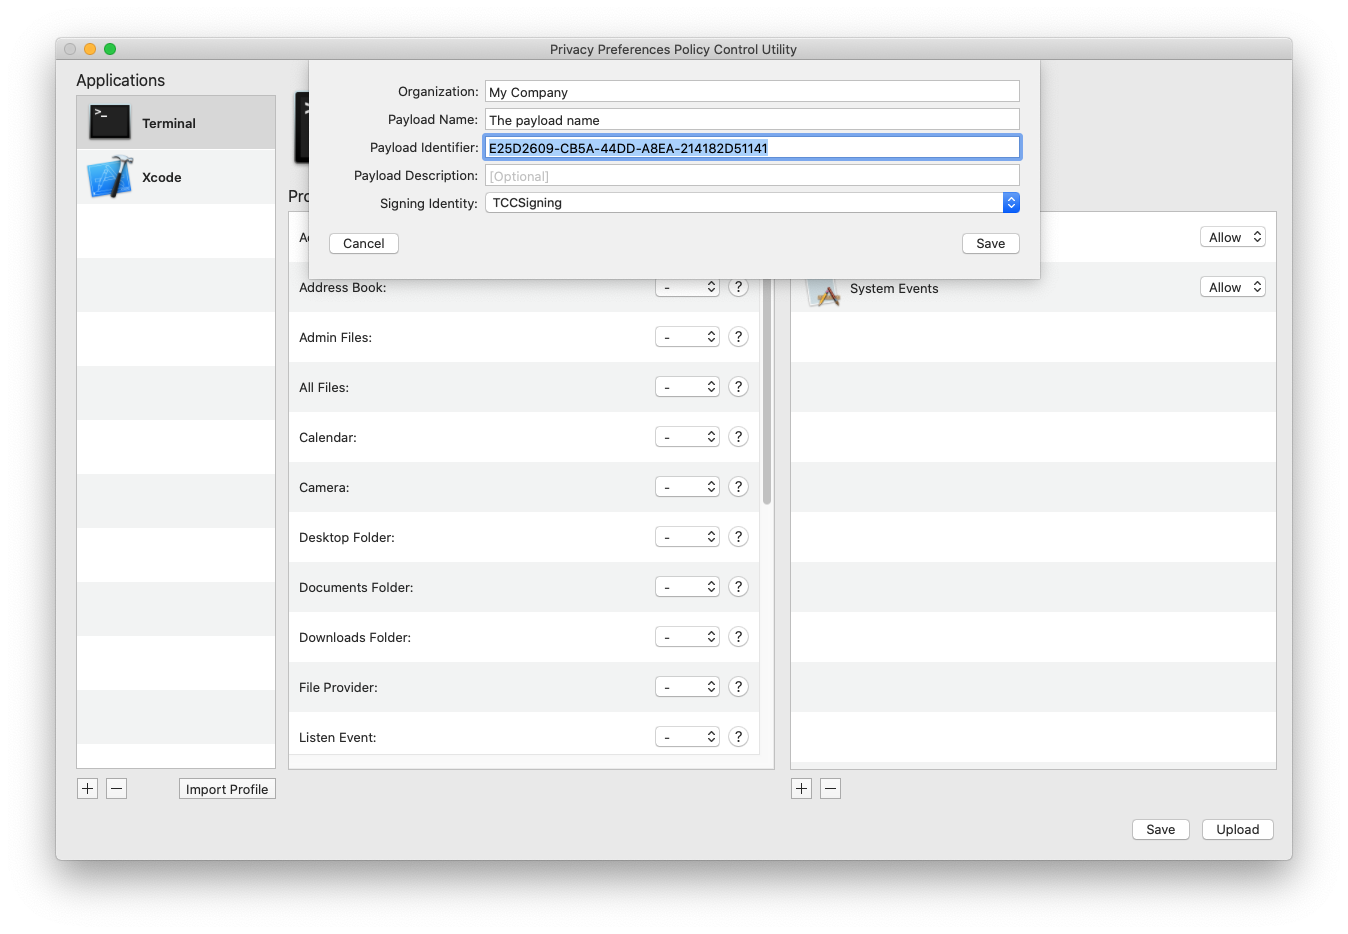Open help for Listen Event permission
1348x934 pixels.
coord(738,736)
